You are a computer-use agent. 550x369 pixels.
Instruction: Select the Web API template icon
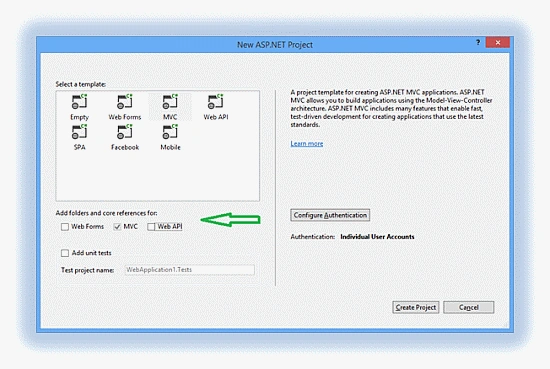[x=215, y=101]
